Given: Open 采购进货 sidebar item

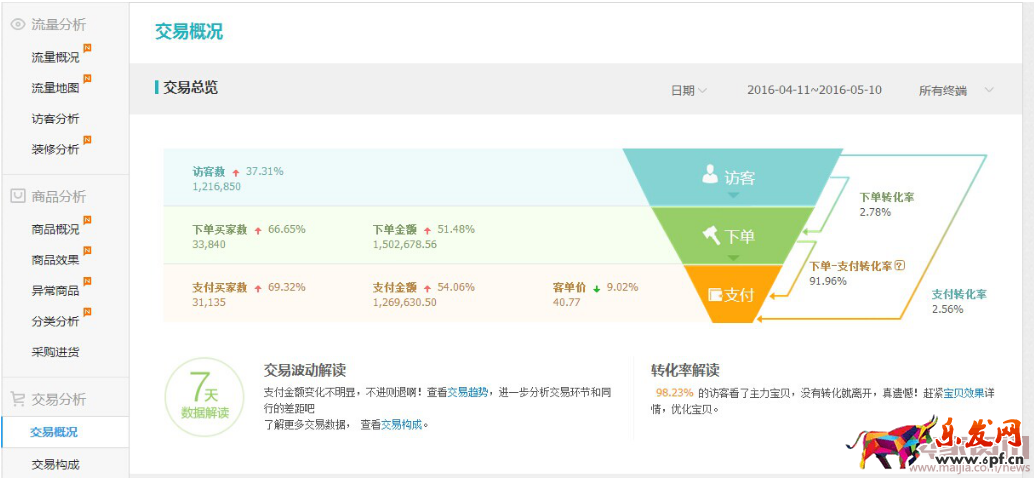Looking at the screenshot, I should pyautogui.click(x=55, y=352).
